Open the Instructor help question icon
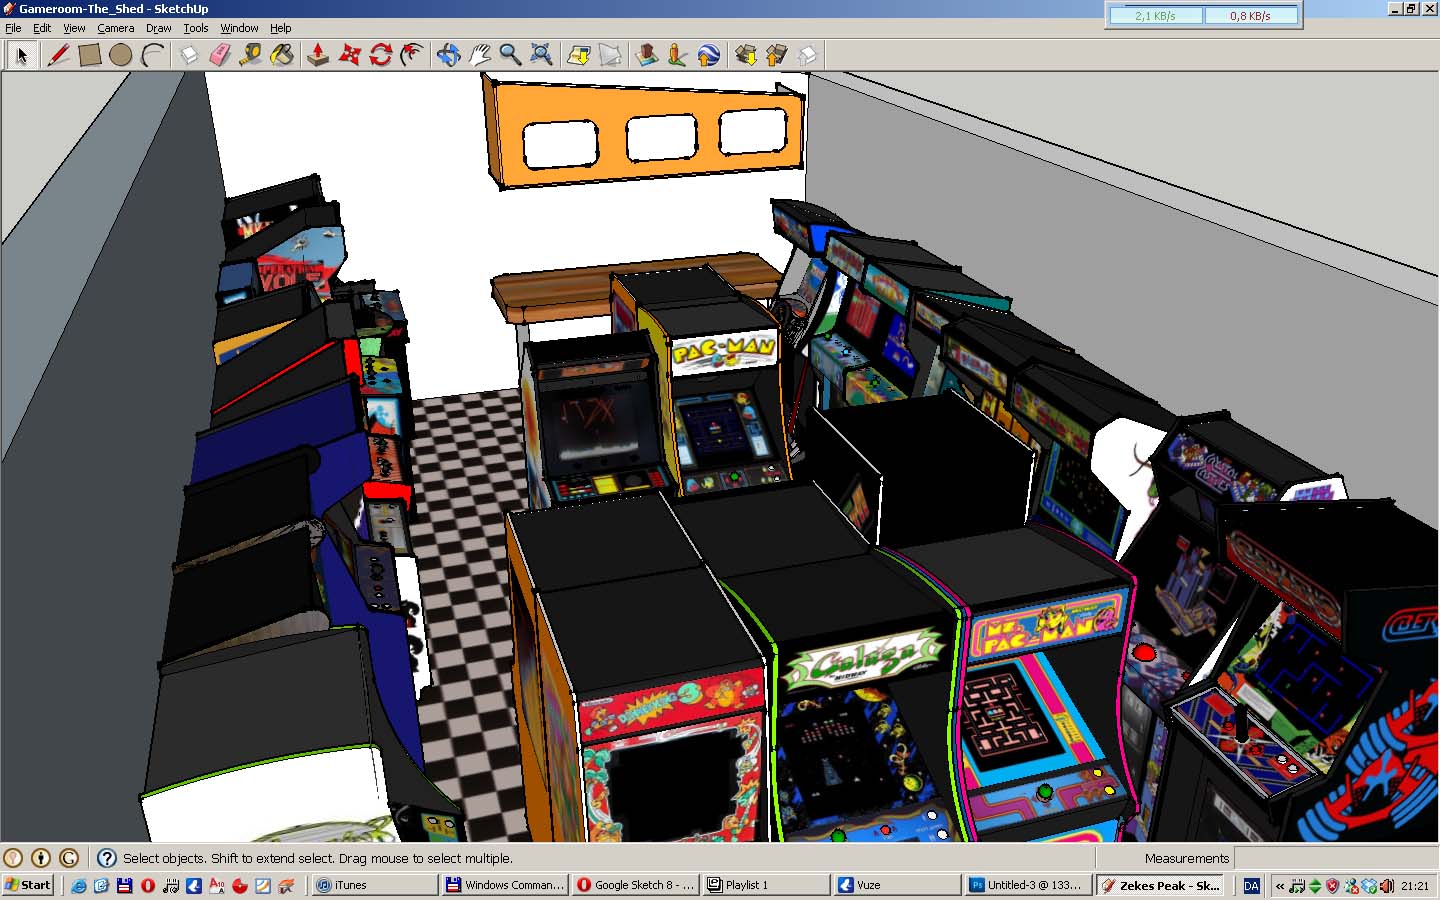Viewport: 1440px width, 900px height. coord(107,858)
